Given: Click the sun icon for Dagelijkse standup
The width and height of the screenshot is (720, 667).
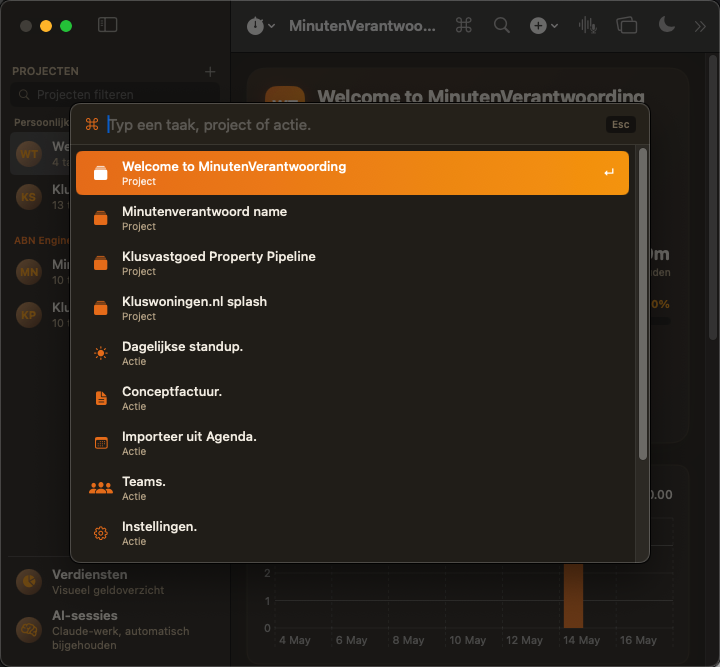Looking at the screenshot, I should [x=101, y=353].
